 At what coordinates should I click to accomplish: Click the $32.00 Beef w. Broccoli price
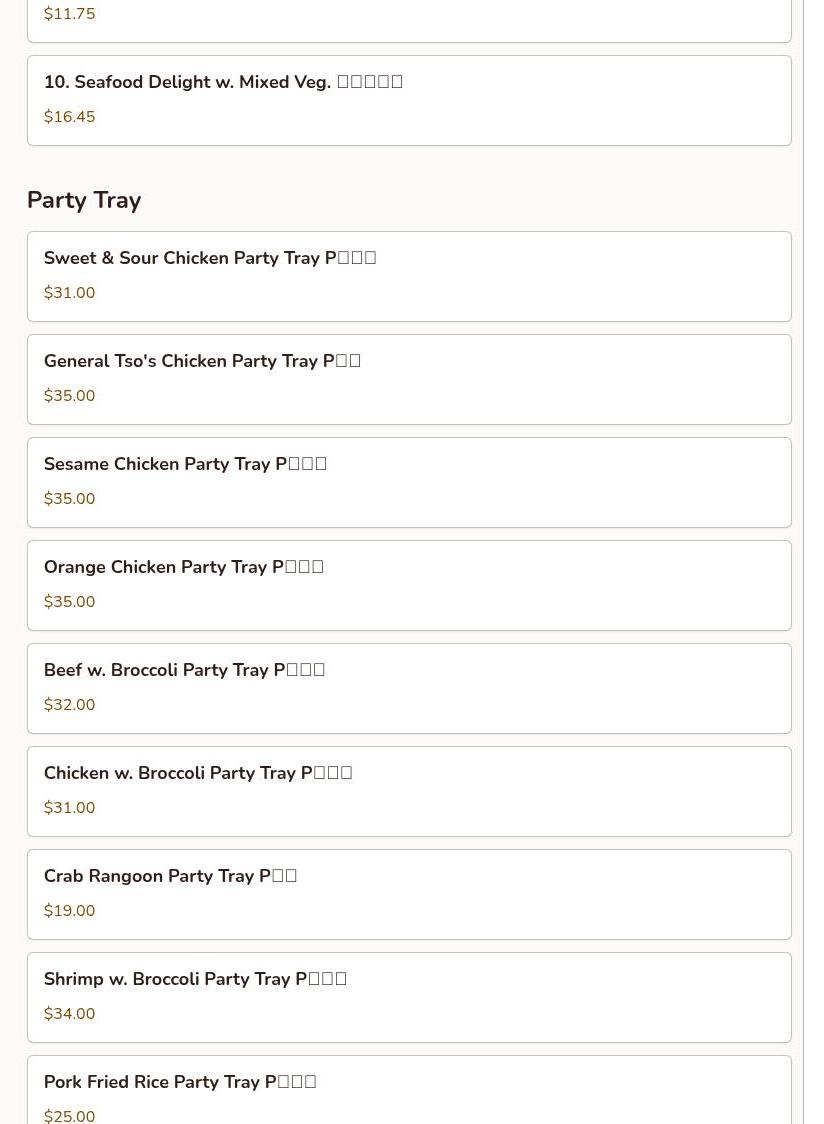pyautogui.click(x=70, y=705)
